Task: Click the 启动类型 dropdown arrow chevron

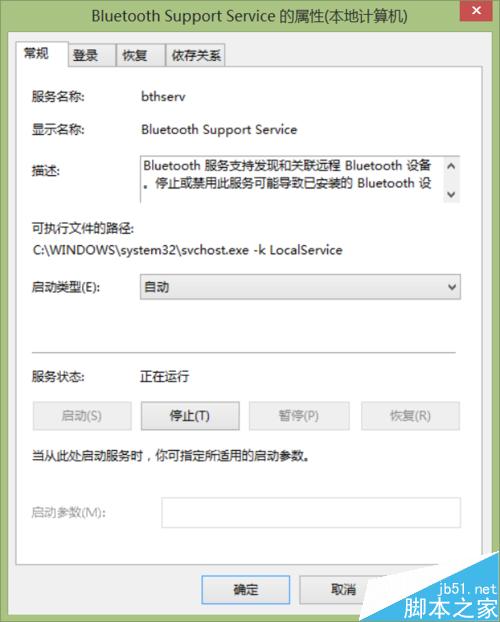Action: [x=452, y=286]
